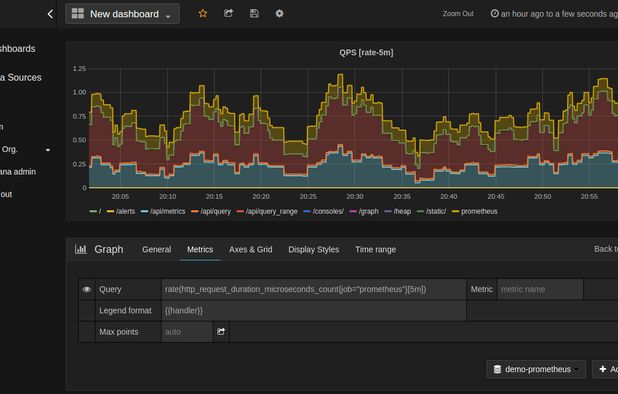Open dashboard settings gear icon
The width and height of the screenshot is (618, 394).
click(279, 13)
